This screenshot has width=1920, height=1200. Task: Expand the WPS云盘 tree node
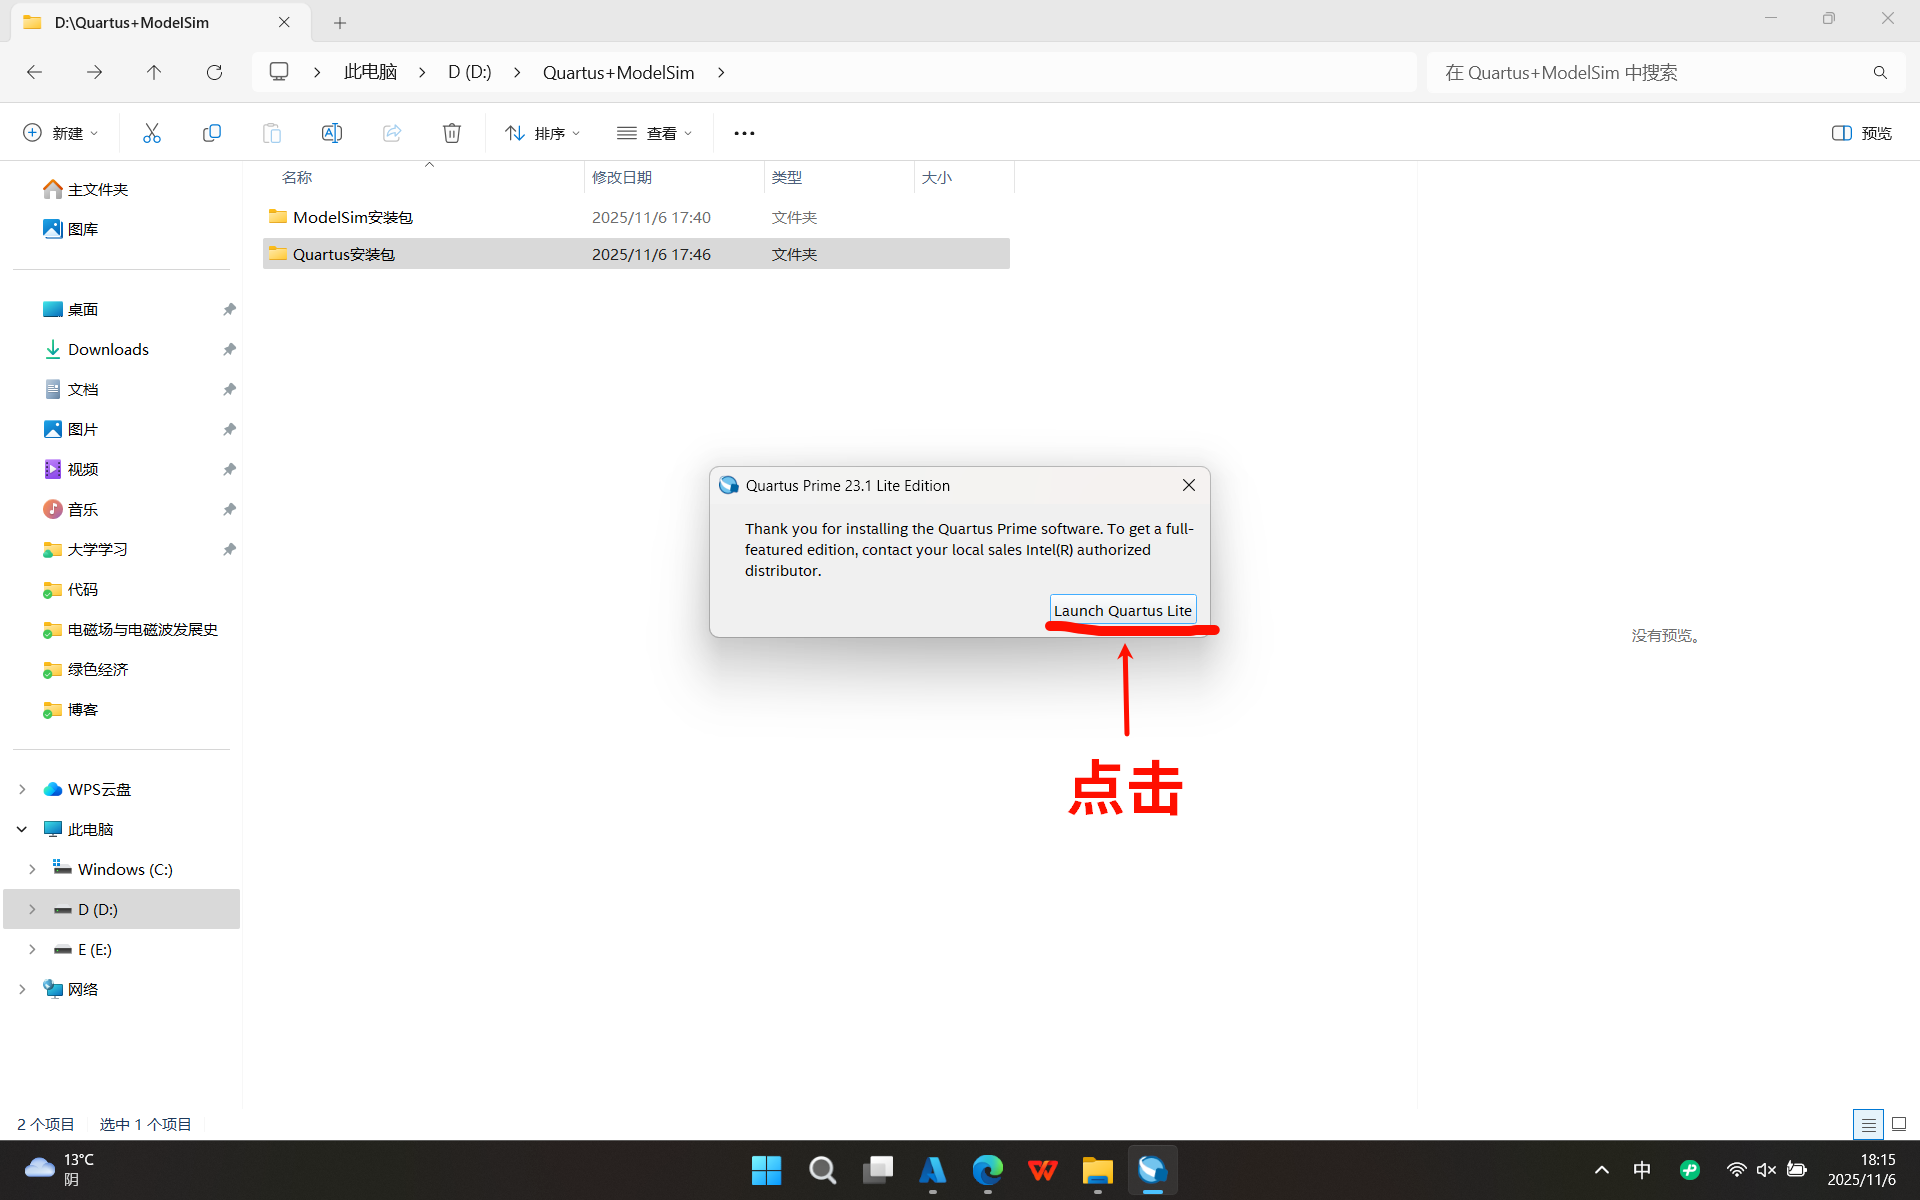coord(22,789)
